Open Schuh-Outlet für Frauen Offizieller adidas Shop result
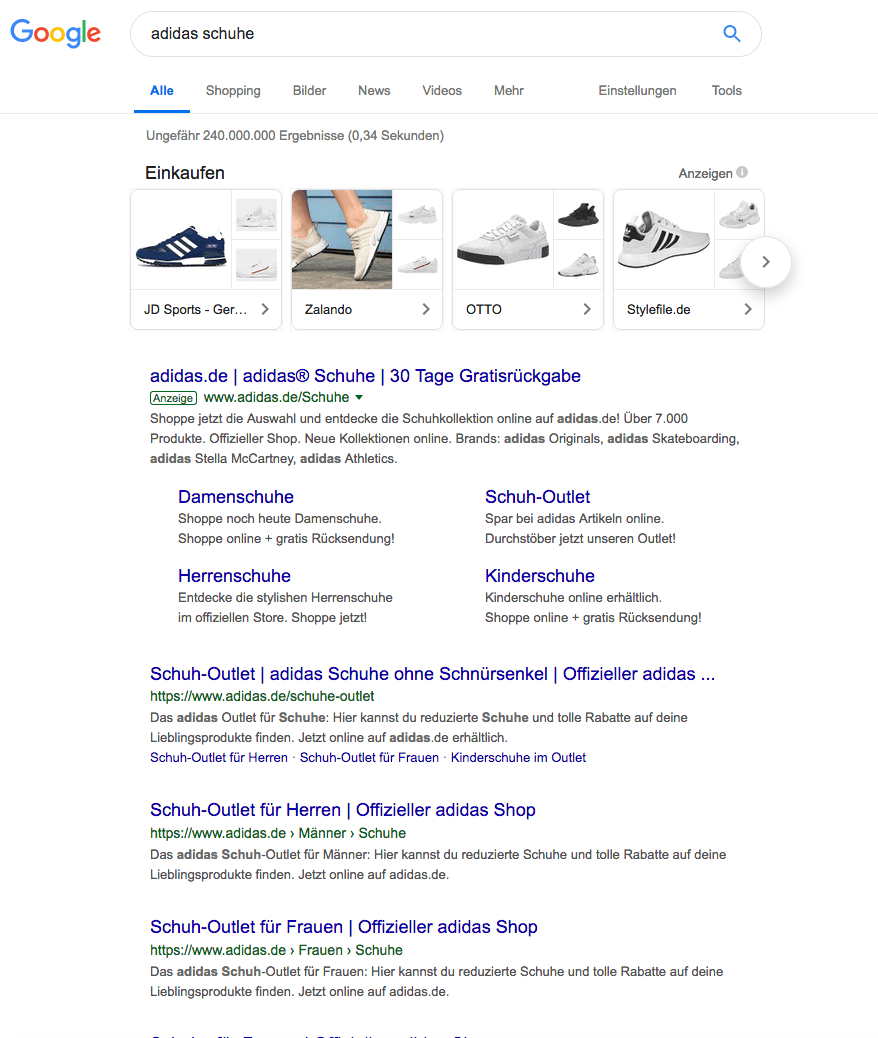This screenshot has height=1038, width=878. coord(344,927)
